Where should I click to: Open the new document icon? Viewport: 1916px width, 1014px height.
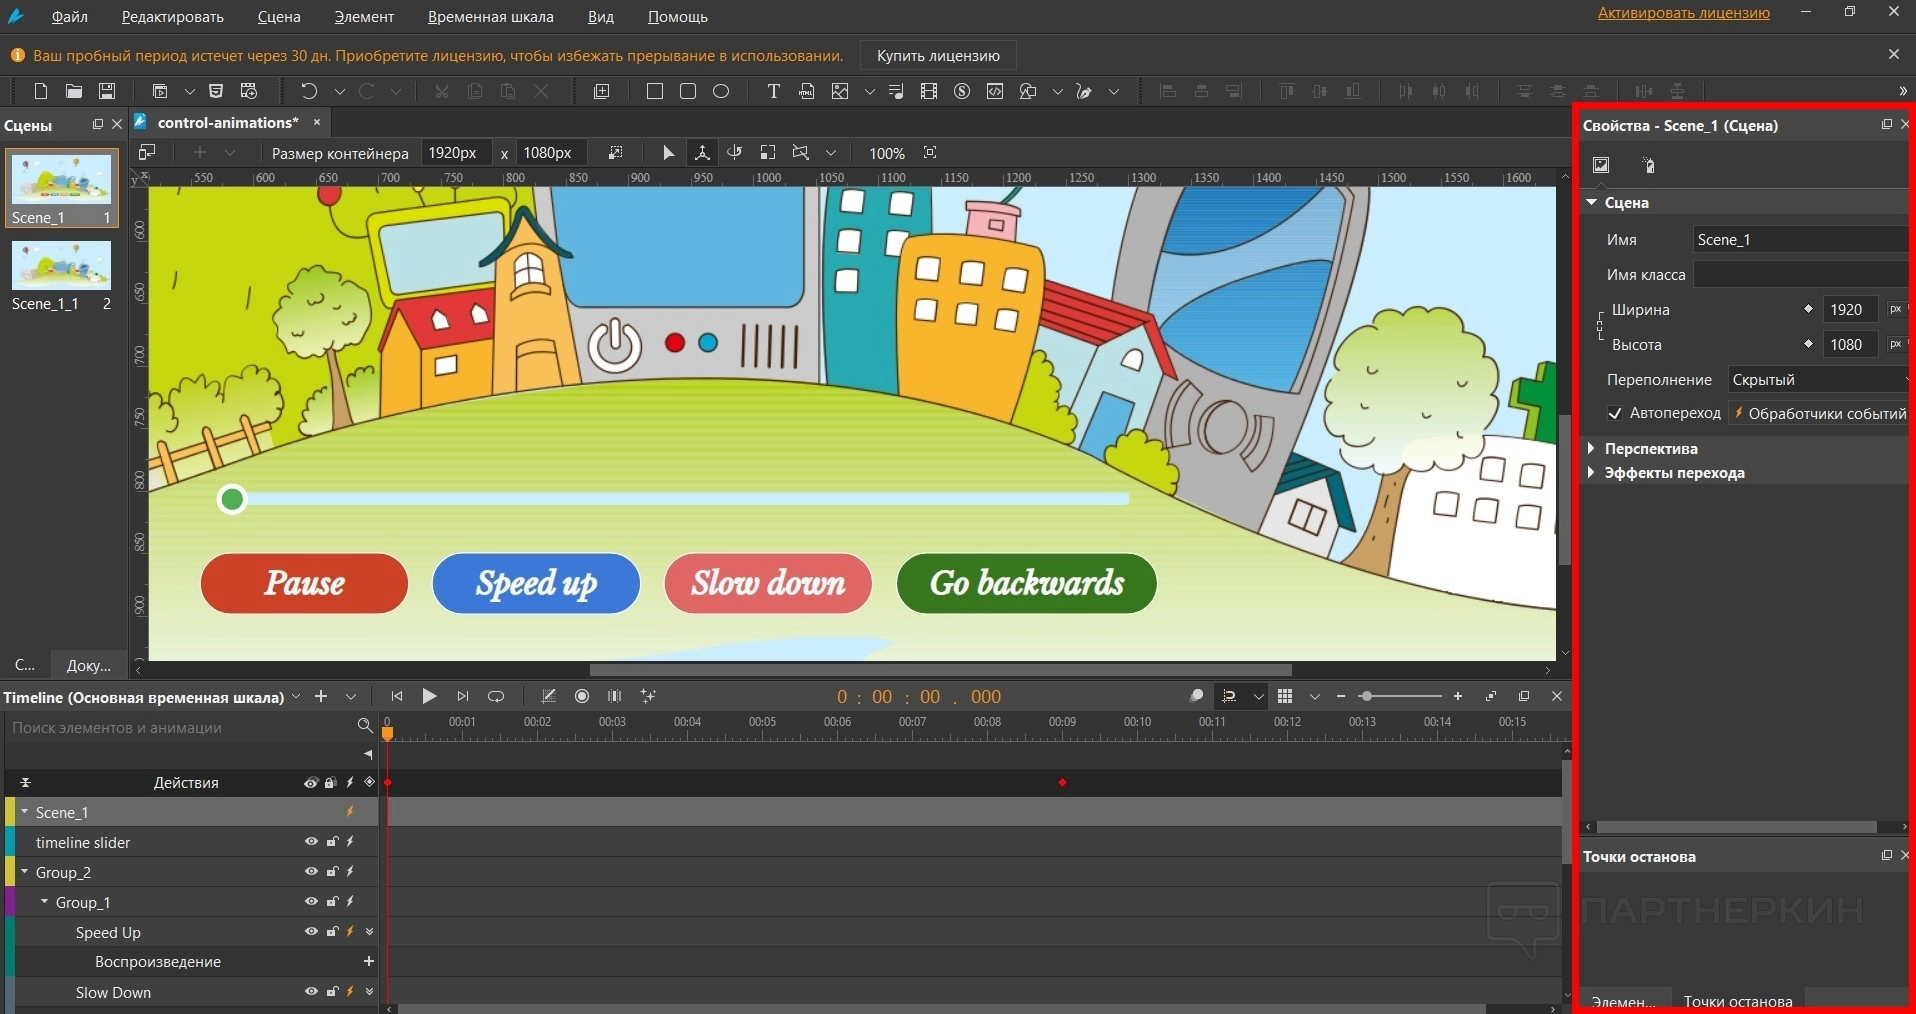click(x=41, y=91)
